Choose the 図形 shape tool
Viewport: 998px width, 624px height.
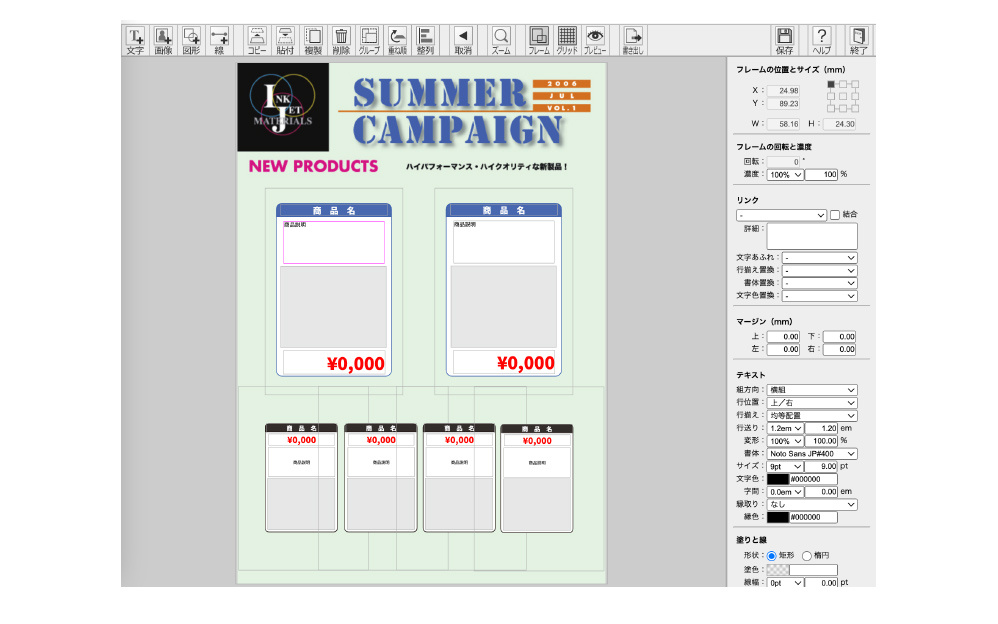point(191,40)
